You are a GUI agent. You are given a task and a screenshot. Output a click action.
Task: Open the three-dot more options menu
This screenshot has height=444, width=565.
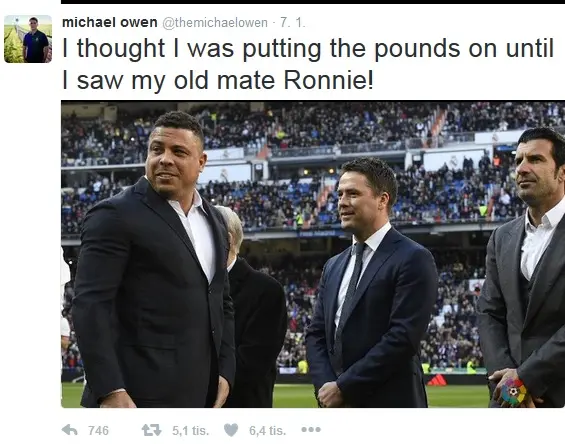(311, 430)
